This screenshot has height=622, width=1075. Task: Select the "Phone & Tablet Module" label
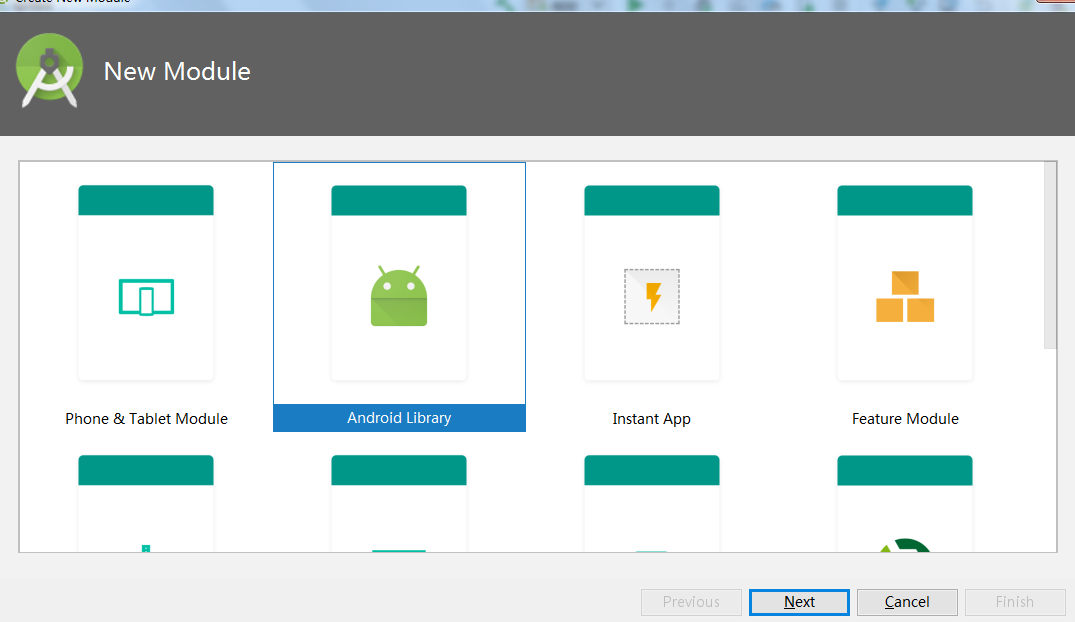coord(146,419)
